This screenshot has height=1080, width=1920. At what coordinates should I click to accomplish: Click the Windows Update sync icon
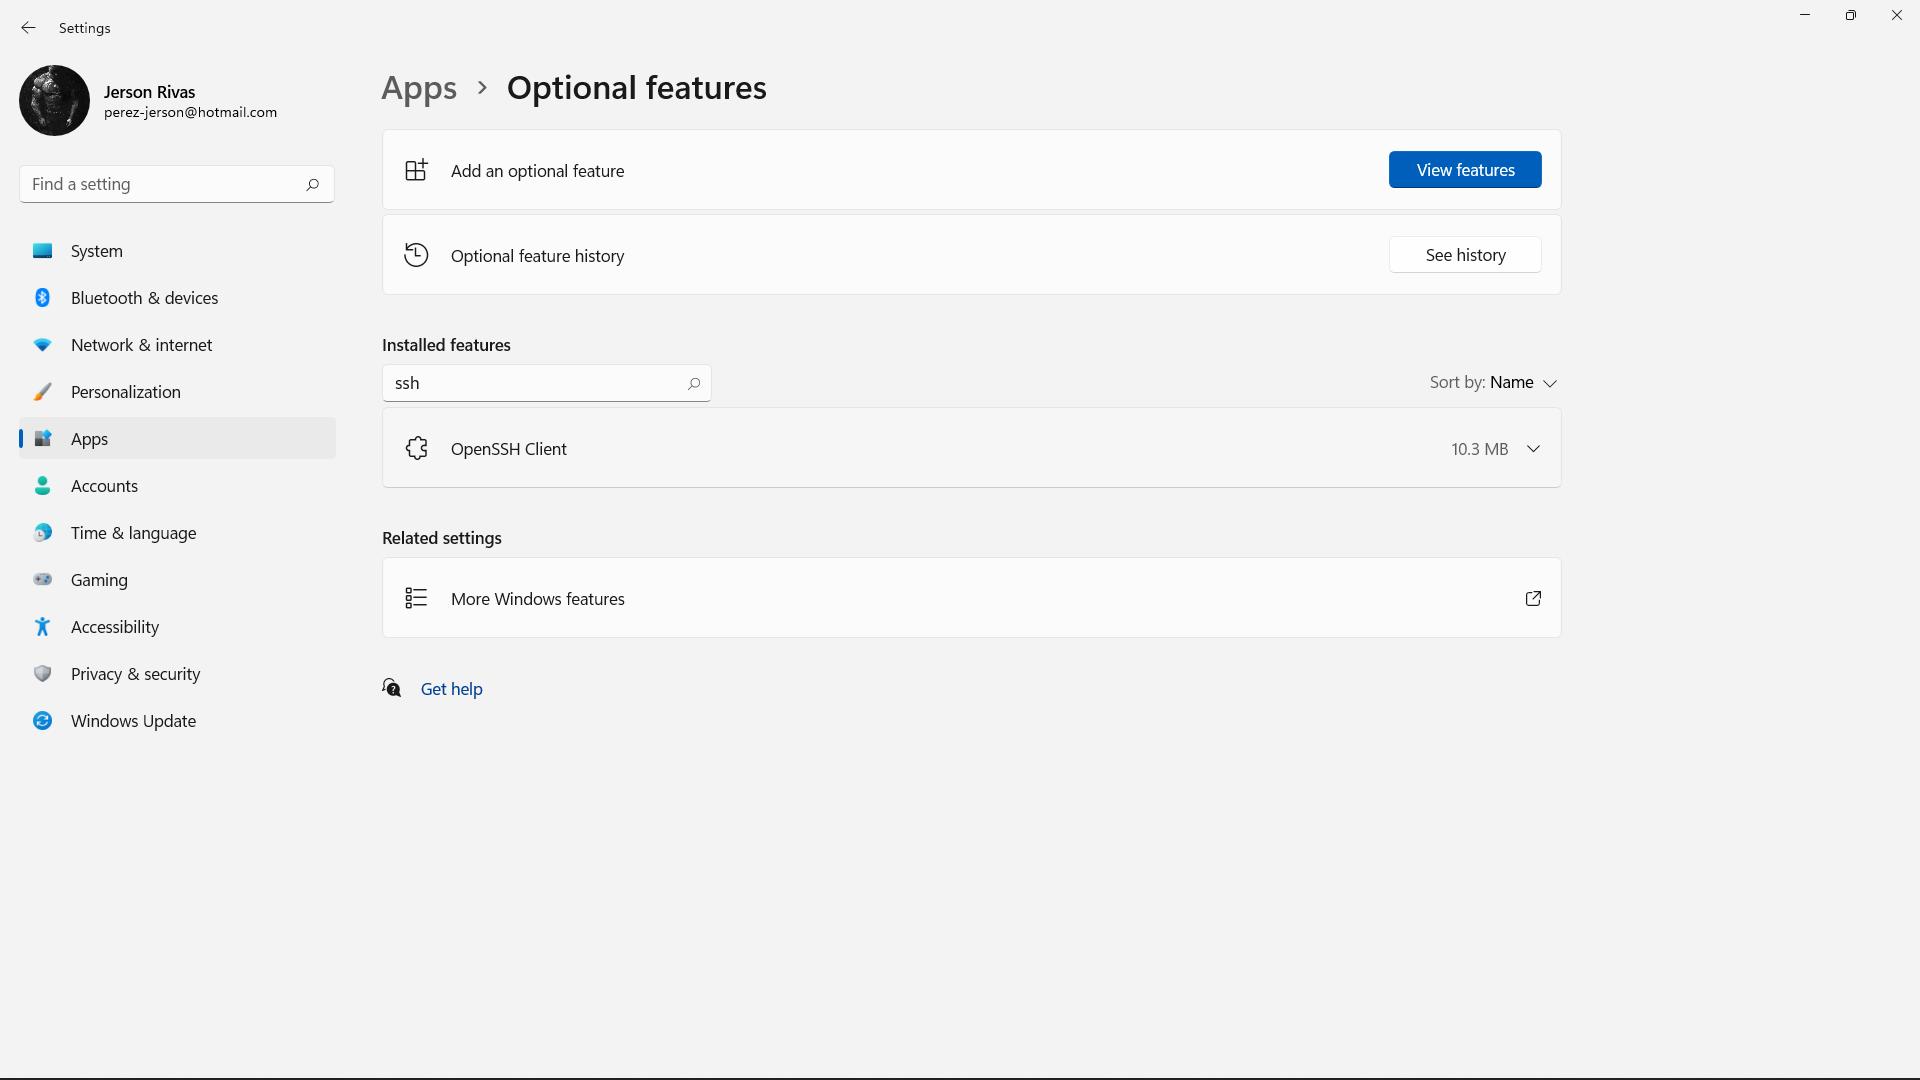click(x=42, y=721)
